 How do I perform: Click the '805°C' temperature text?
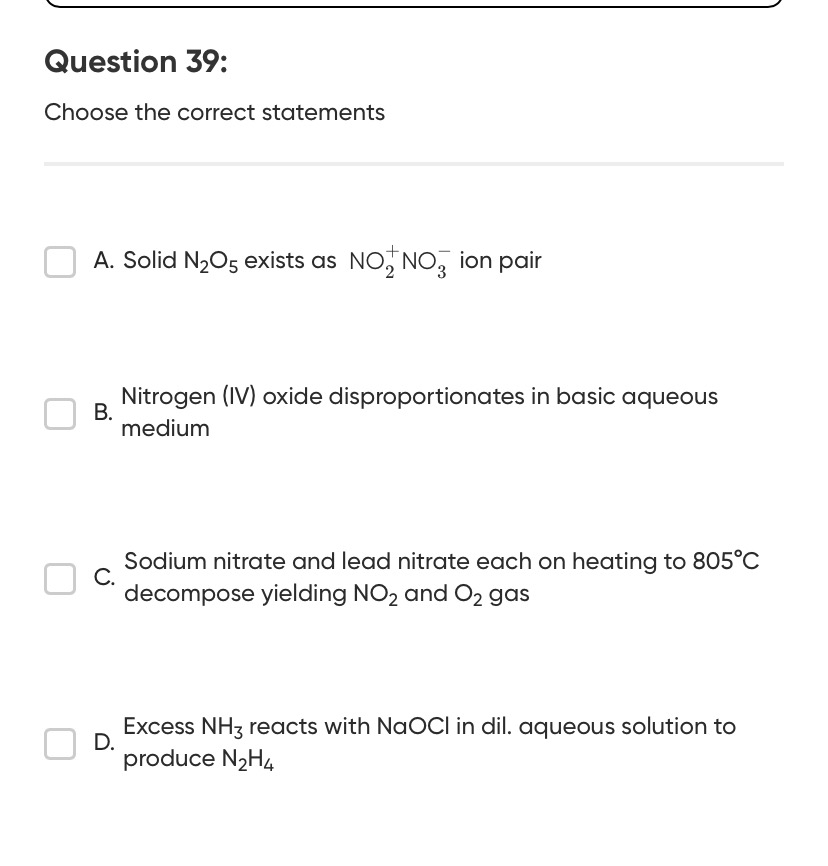pos(726,562)
